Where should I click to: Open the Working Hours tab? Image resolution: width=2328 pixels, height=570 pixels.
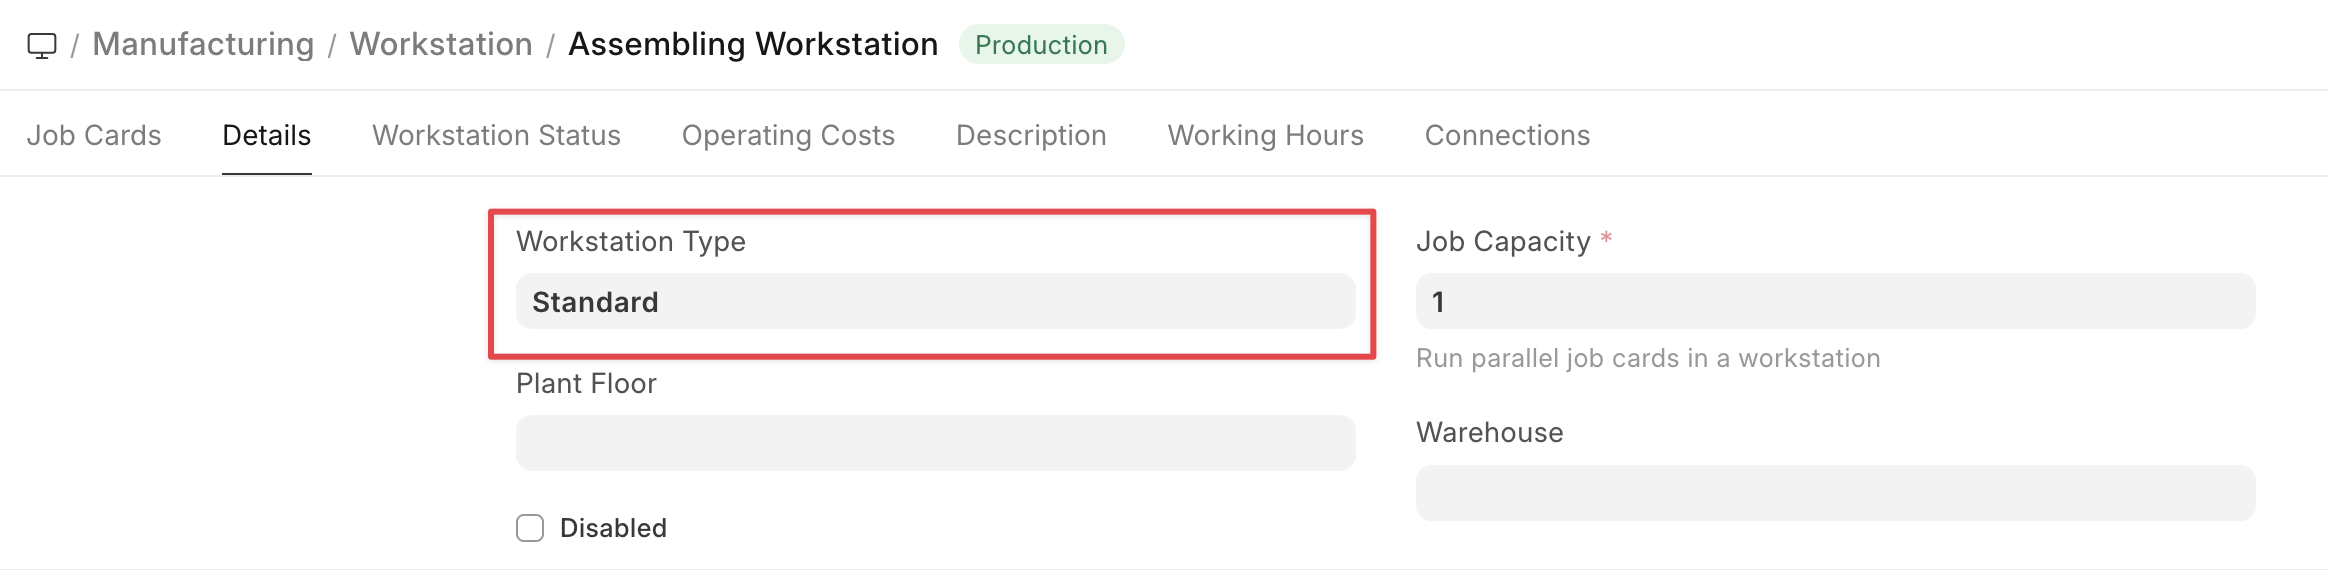click(1265, 135)
